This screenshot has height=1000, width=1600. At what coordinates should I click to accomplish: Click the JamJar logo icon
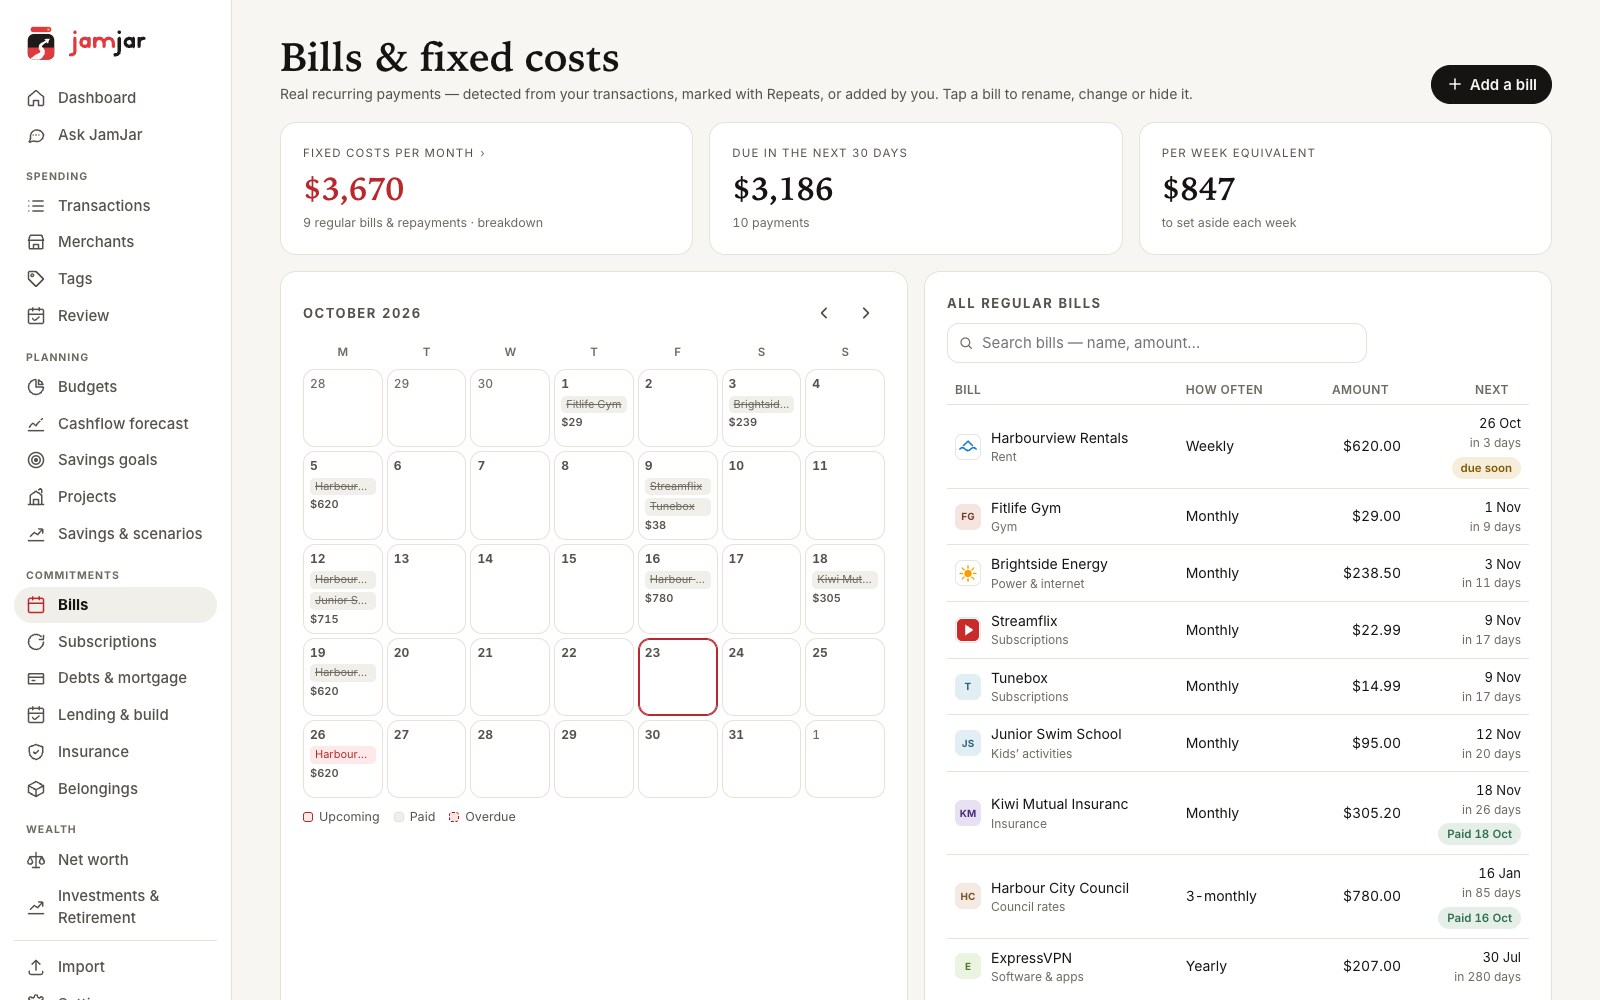point(41,43)
